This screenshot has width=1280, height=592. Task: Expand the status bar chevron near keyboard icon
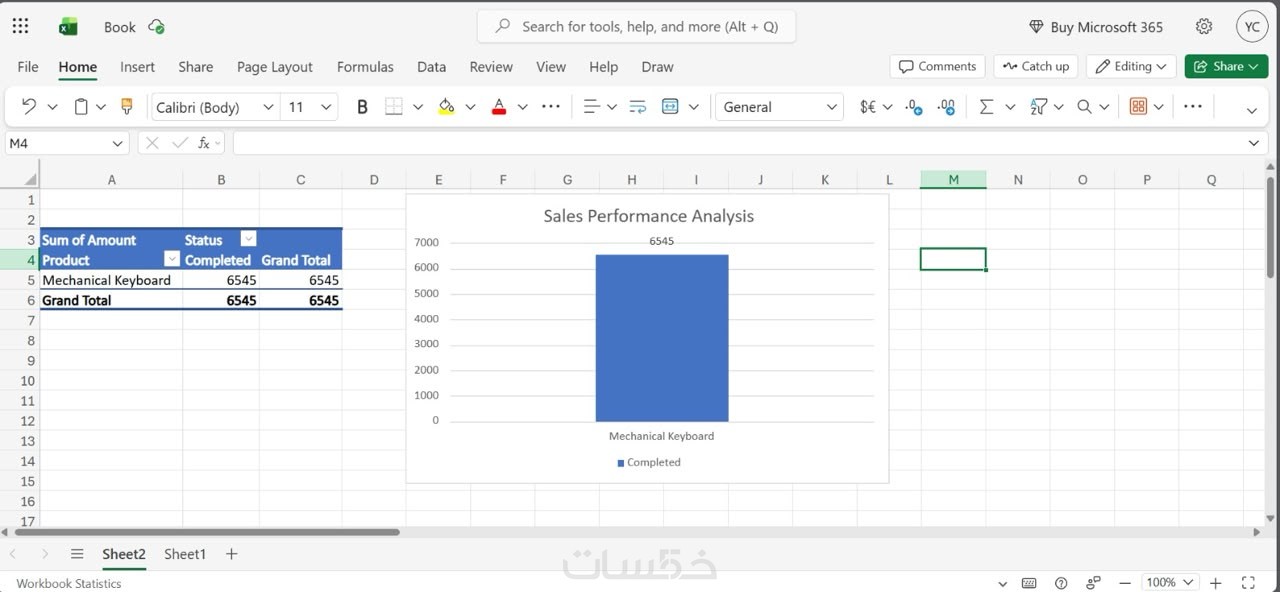[x=1003, y=583]
